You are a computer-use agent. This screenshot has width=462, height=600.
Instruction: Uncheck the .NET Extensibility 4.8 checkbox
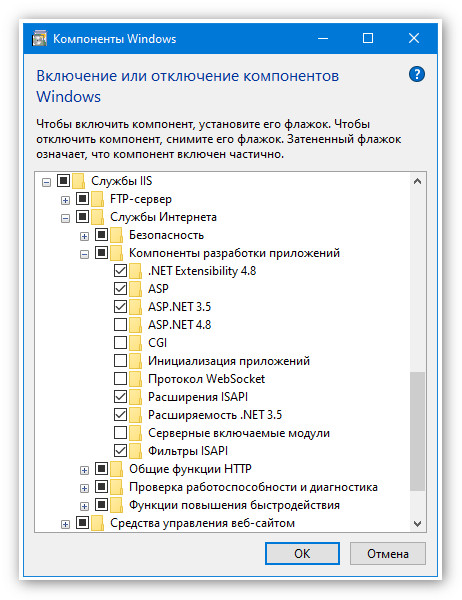tap(121, 271)
